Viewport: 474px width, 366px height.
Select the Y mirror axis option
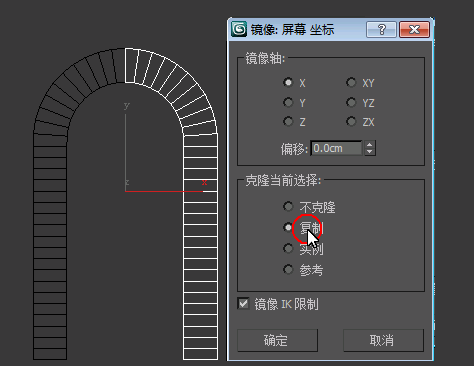coord(288,102)
